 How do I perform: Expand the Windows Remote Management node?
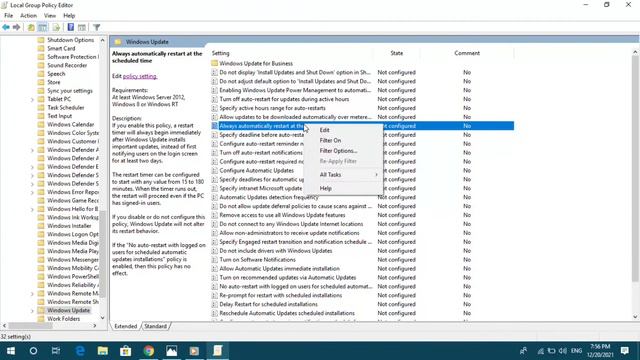[x=32, y=293]
